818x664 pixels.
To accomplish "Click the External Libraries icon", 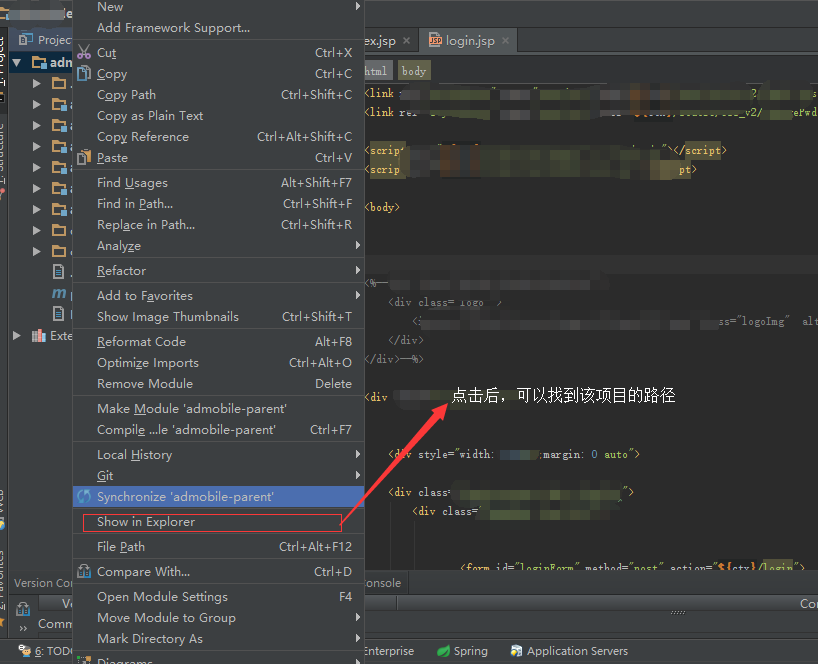I will coord(39,336).
